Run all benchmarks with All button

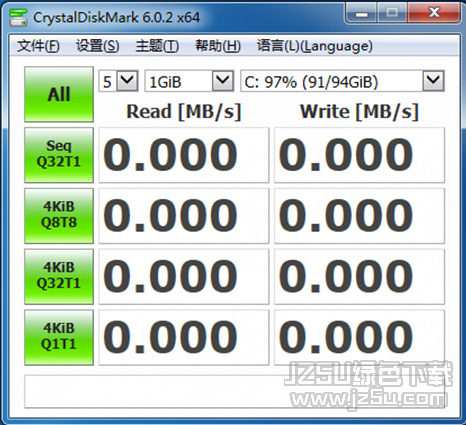click(x=59, y=94)
